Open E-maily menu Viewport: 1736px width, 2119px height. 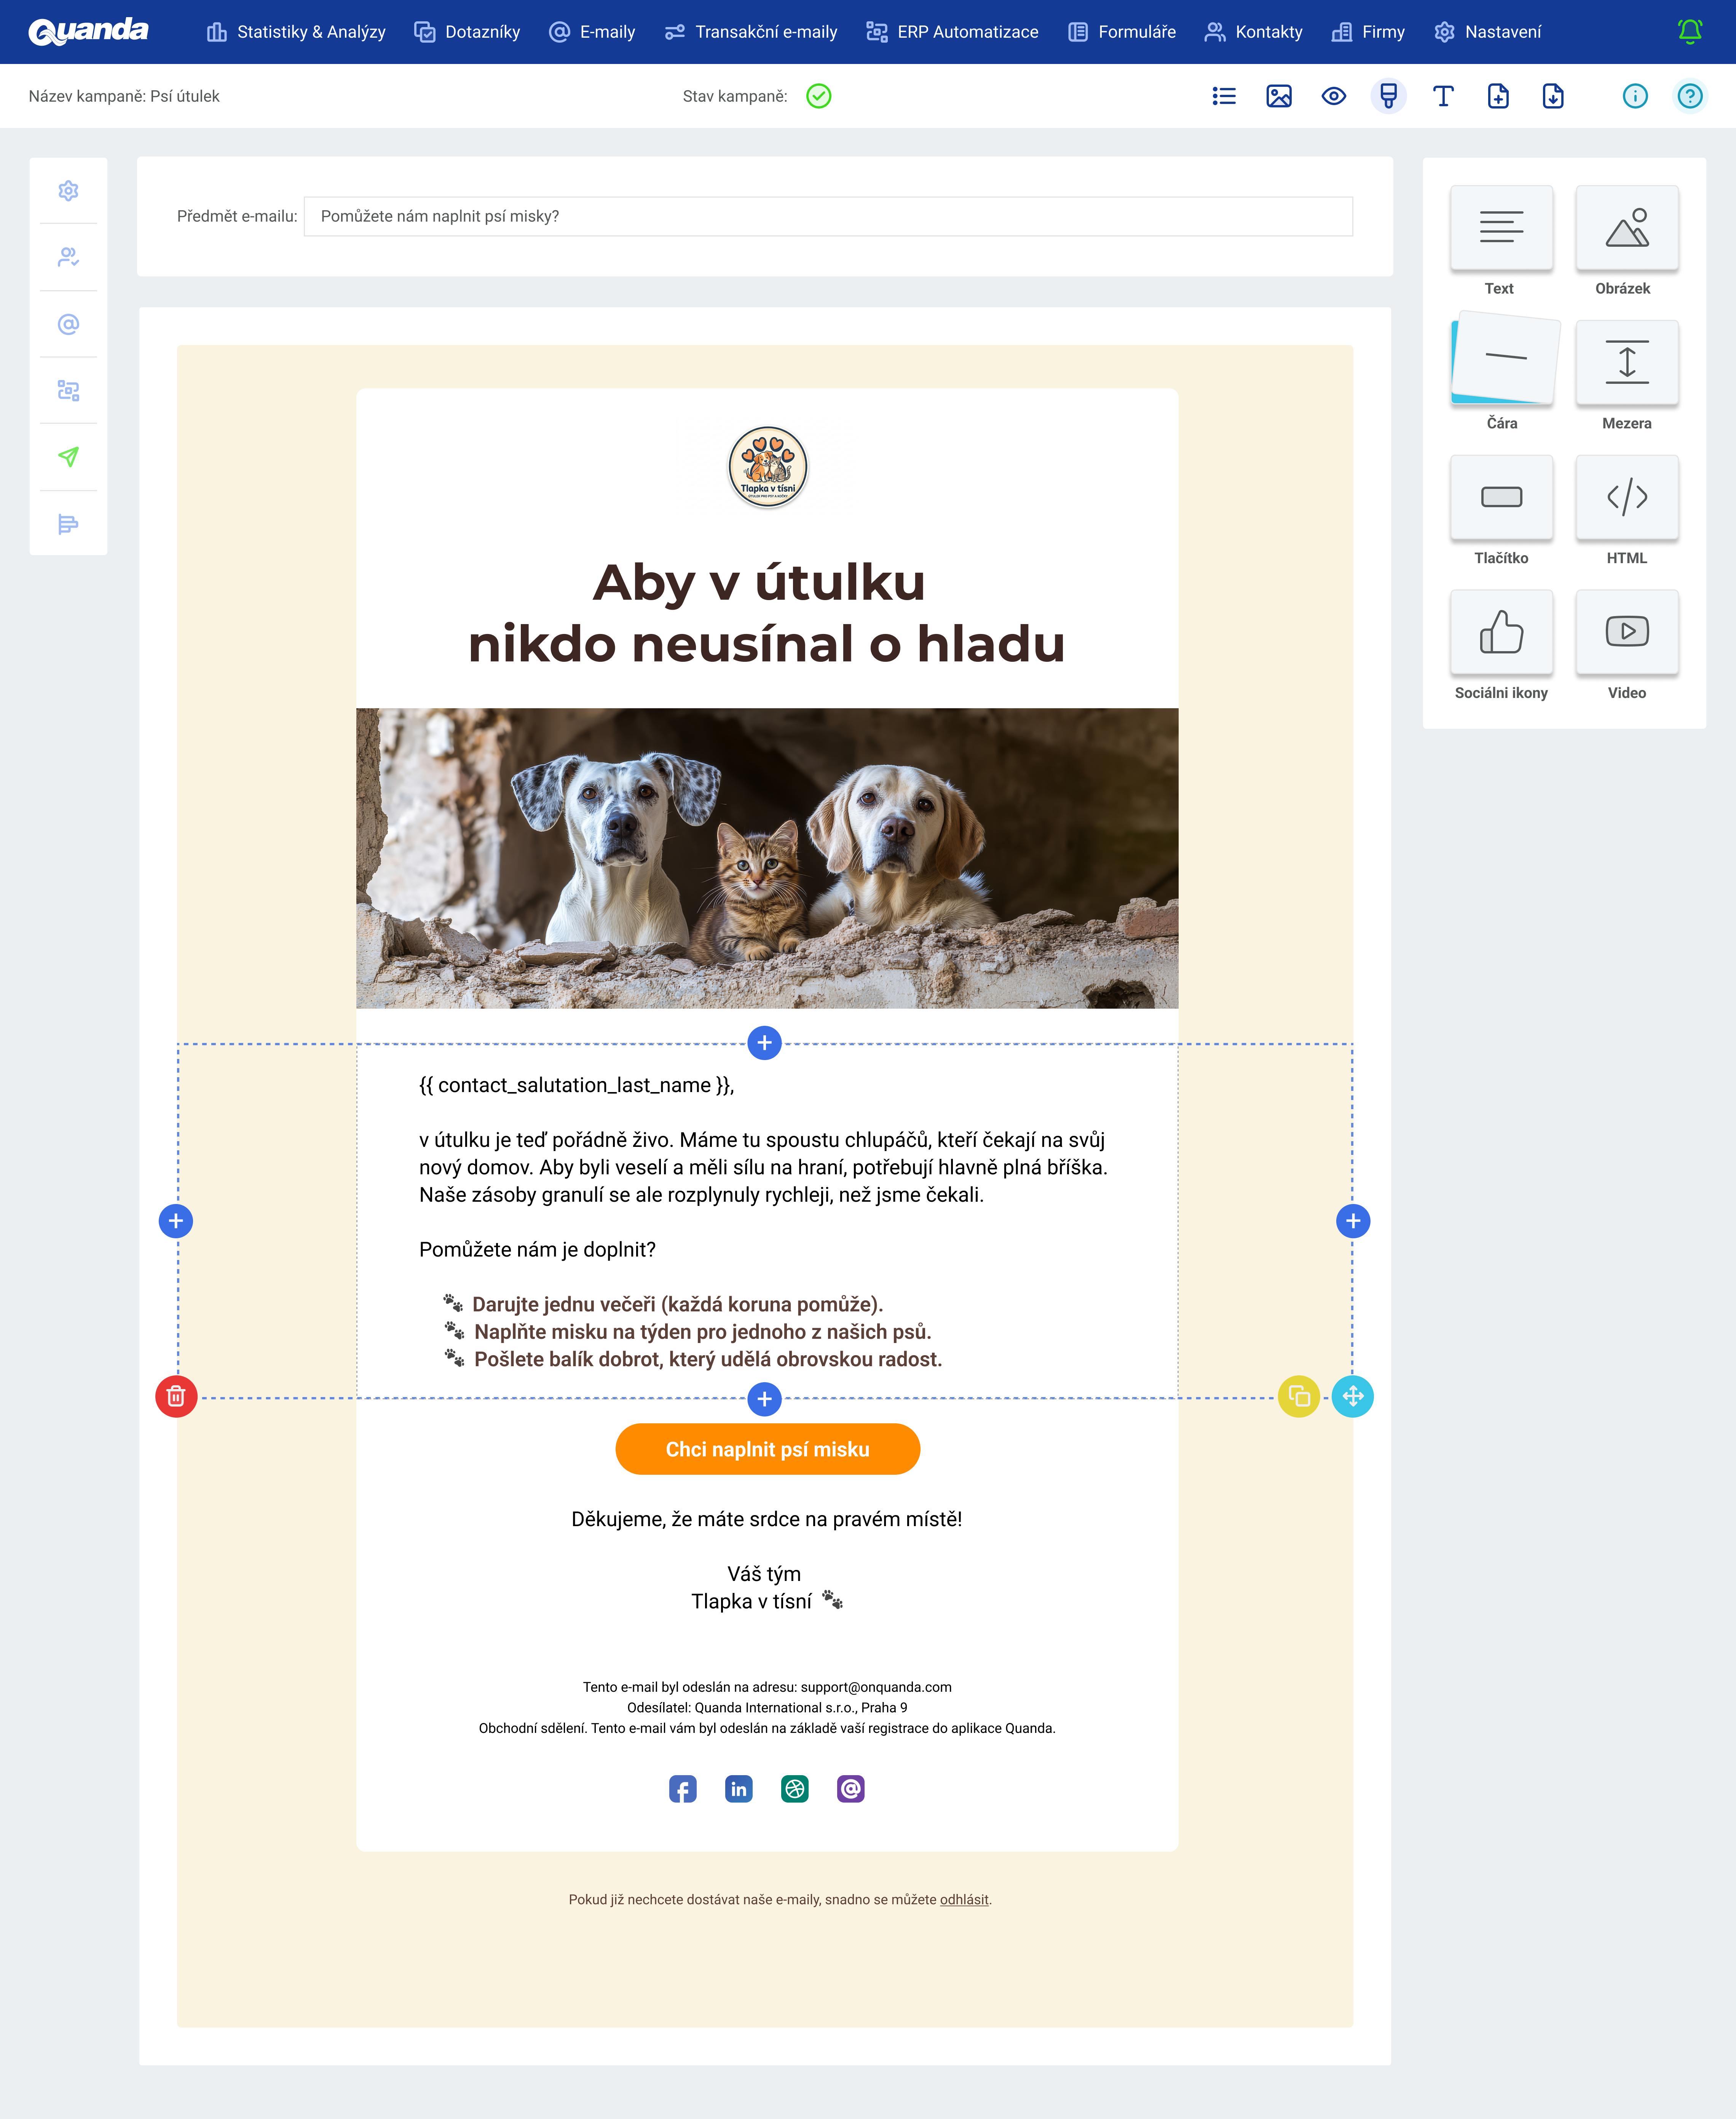click(x=592, y=32)
